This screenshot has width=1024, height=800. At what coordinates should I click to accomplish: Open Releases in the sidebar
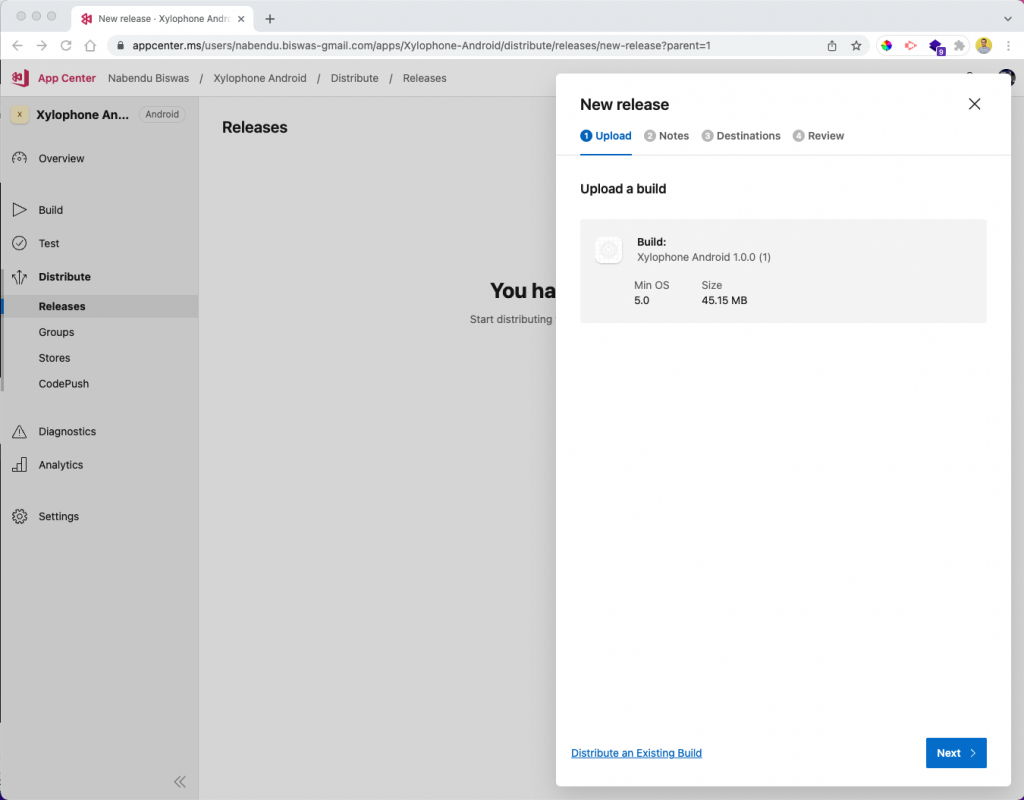coord(99,306)
